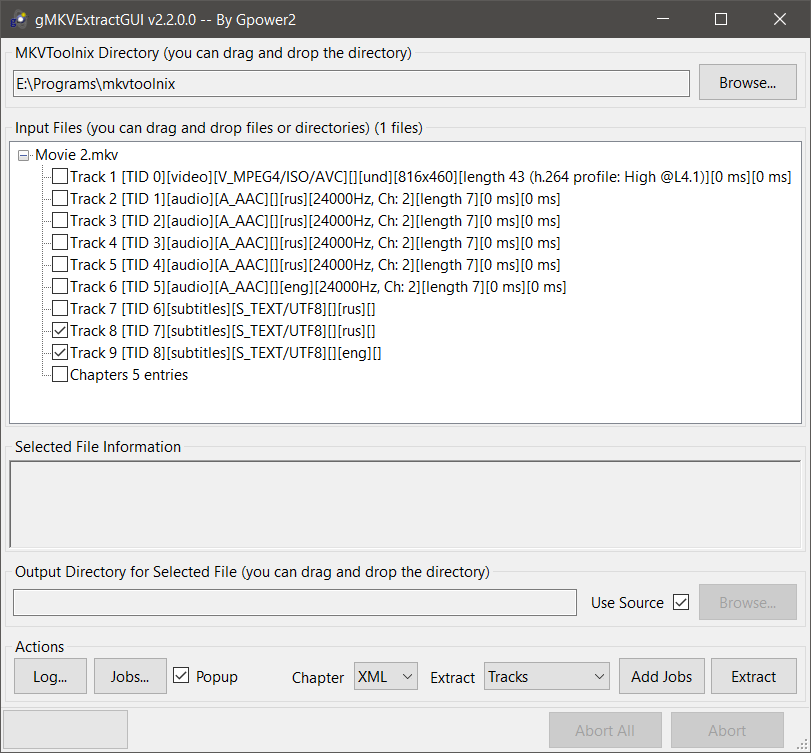Check Track 7 subtitles checkbox
The width and height of the screenshot is (811, 753).
[60, 309]
